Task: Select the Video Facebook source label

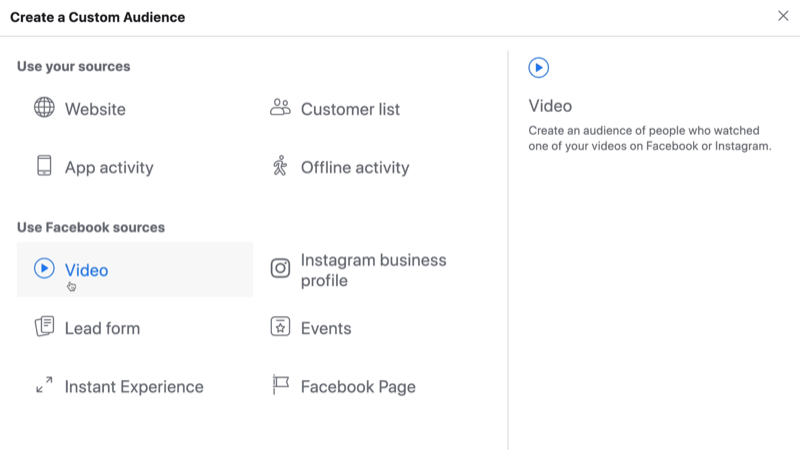Action: click(x=86, y=270)
